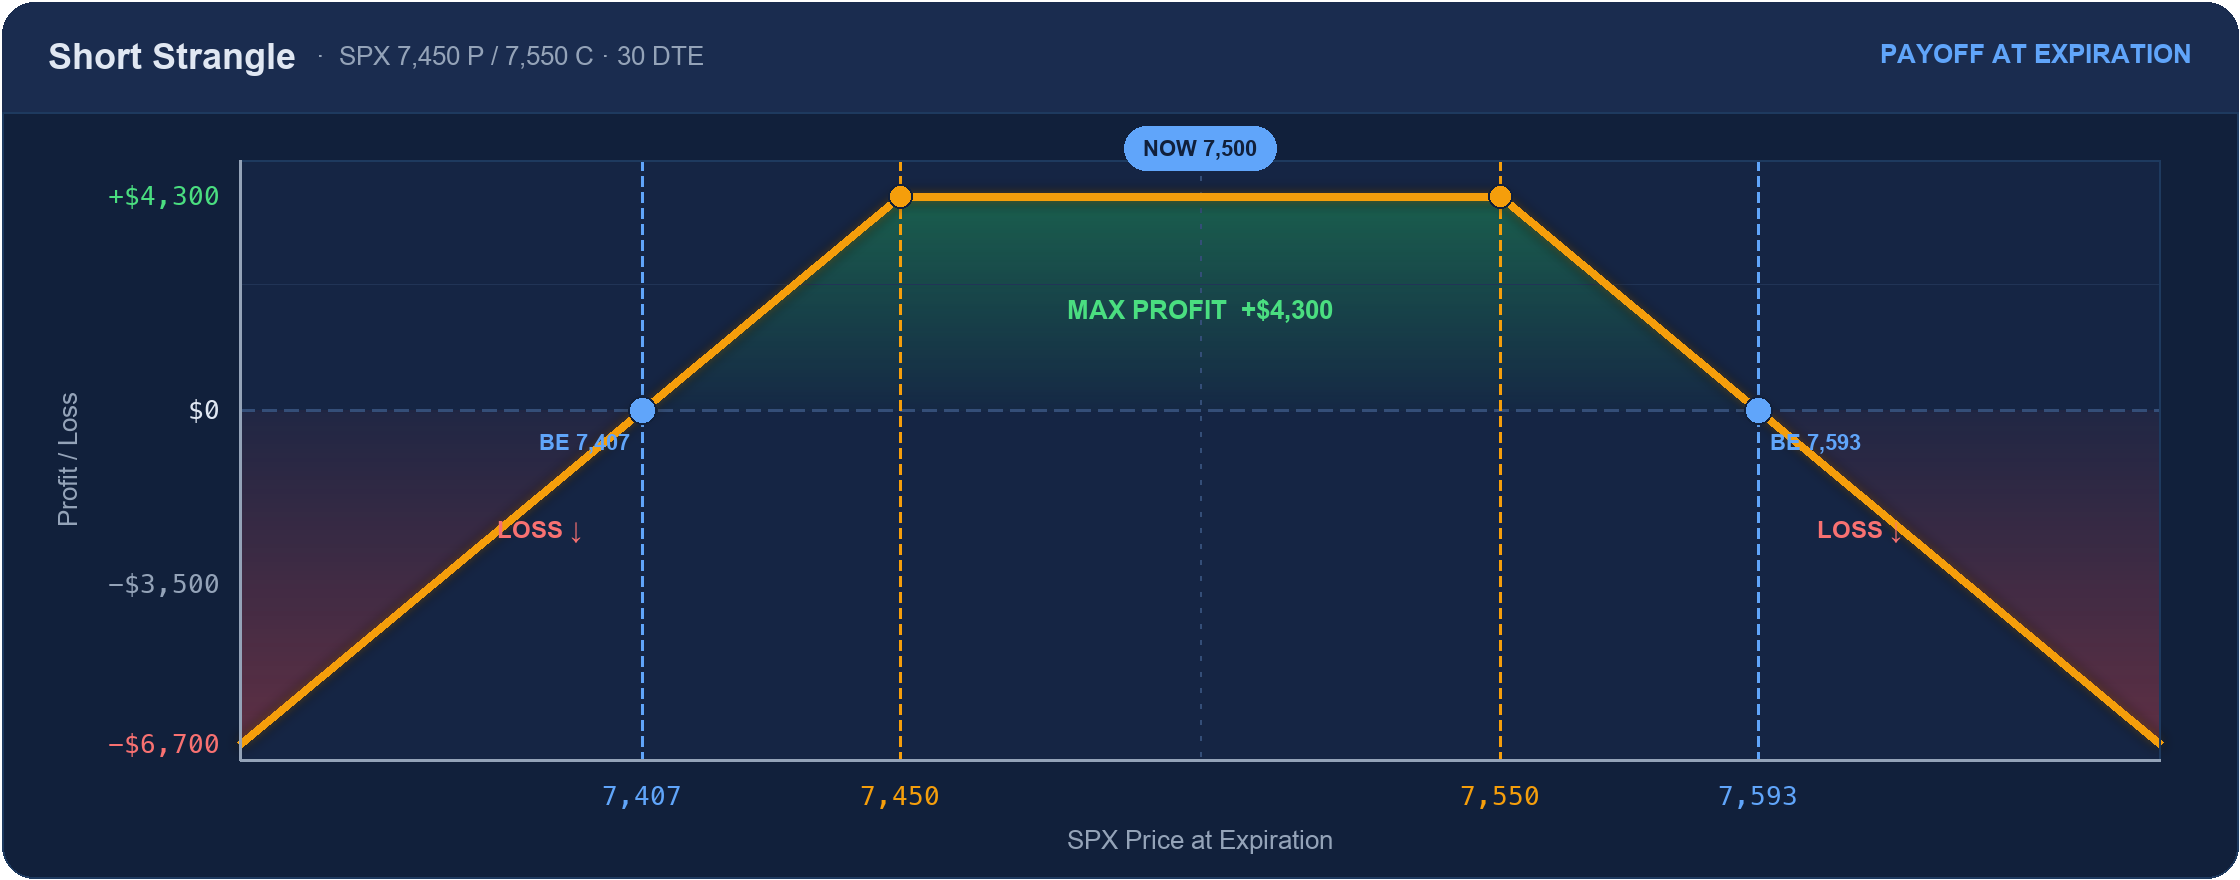
Task: Click the MAX PROFIT +$4,300 label
Action: [x=1200, y=310]
